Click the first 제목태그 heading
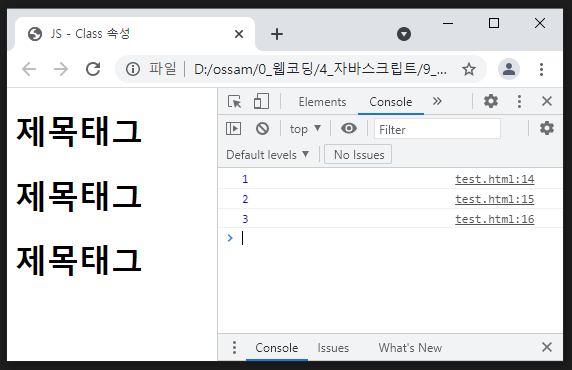572x370 pixels. [x=79, y=132]
